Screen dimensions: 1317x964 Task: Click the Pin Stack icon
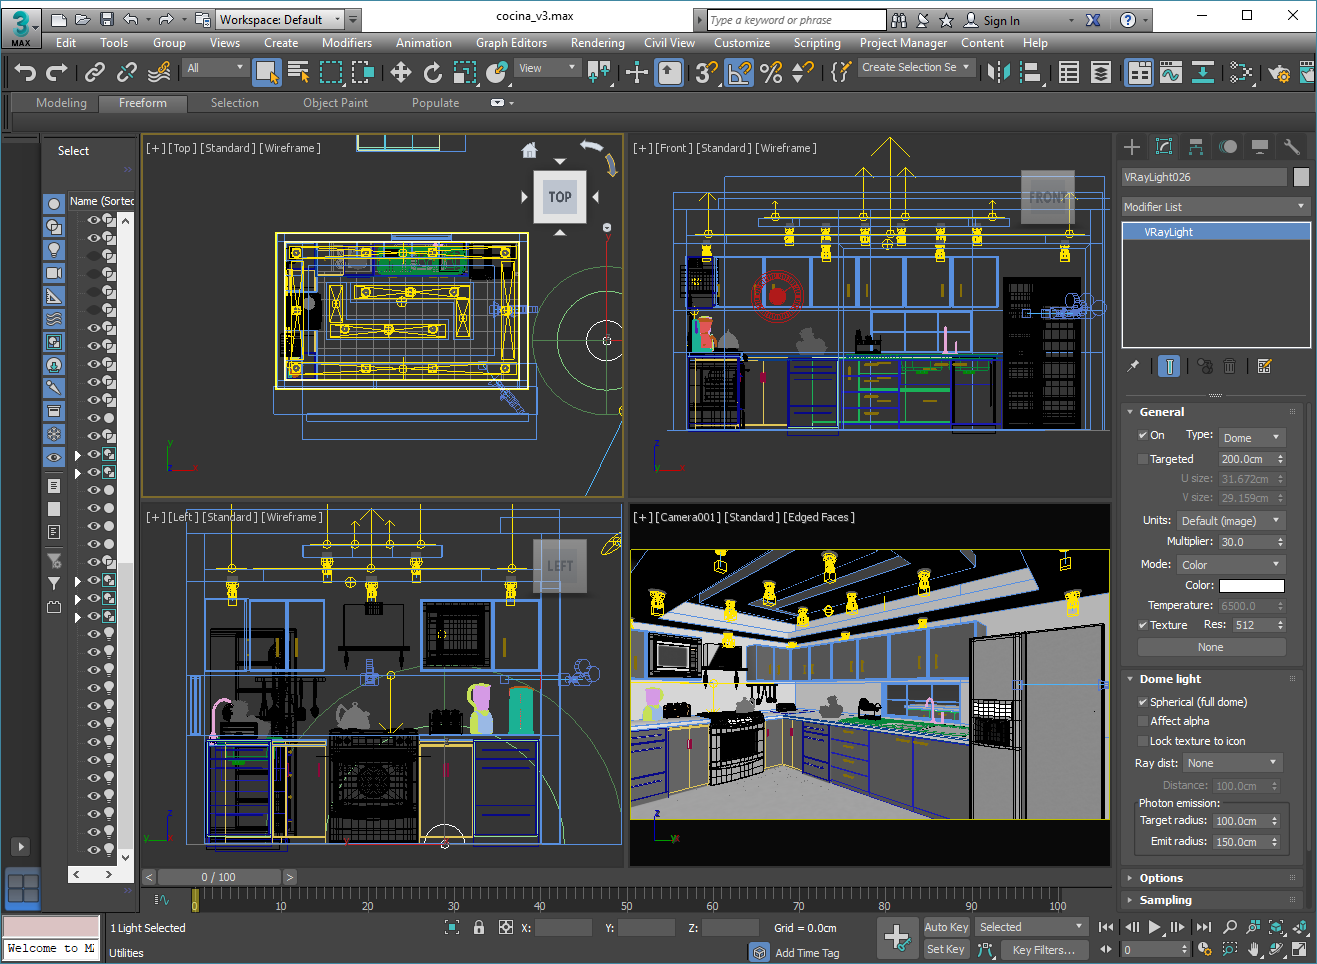tap(1133, 366)
